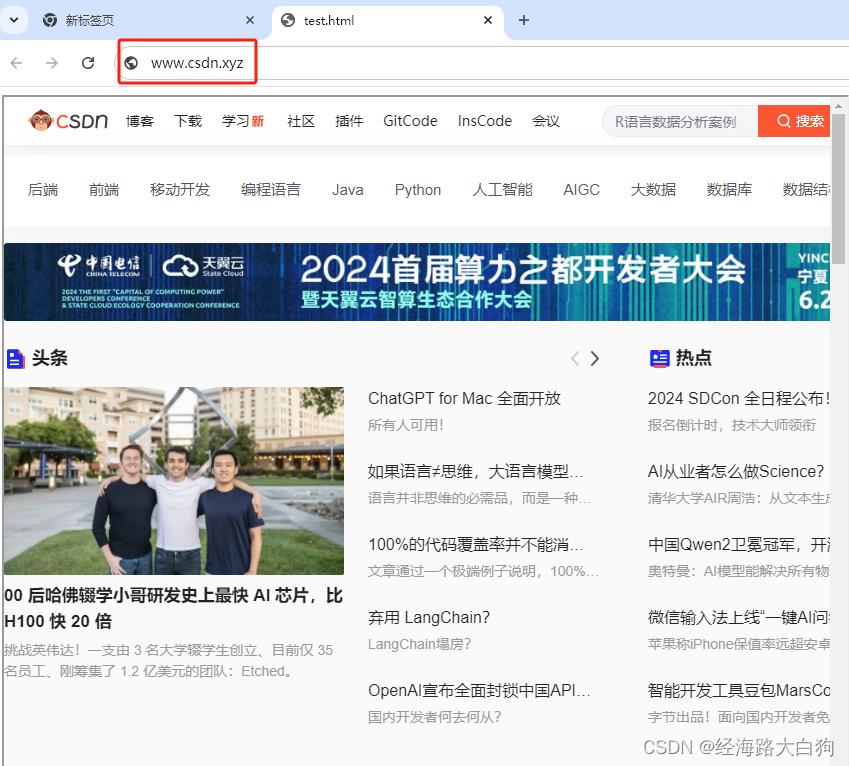Open the 插件 navigation item

coord(349,121)
